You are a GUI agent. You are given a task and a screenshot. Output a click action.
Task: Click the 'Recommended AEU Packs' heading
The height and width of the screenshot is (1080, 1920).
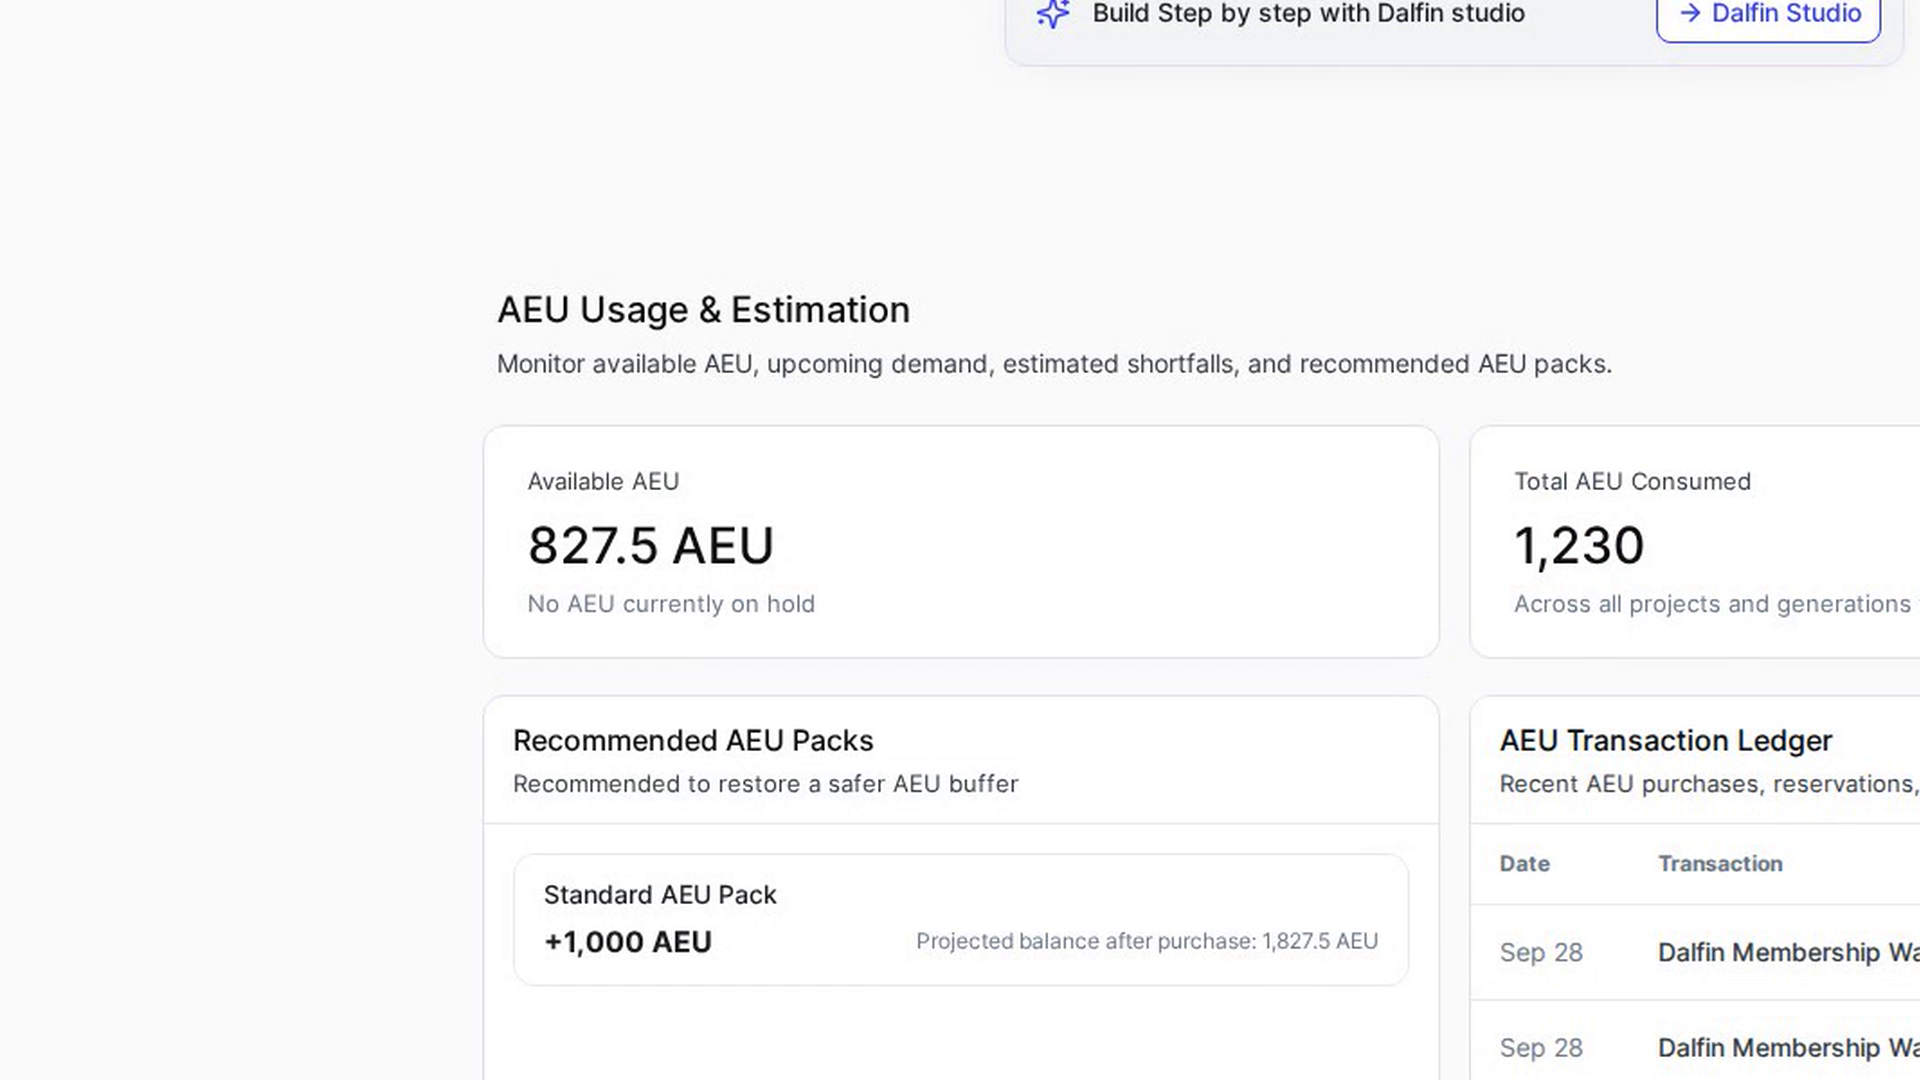click(693, 741)
